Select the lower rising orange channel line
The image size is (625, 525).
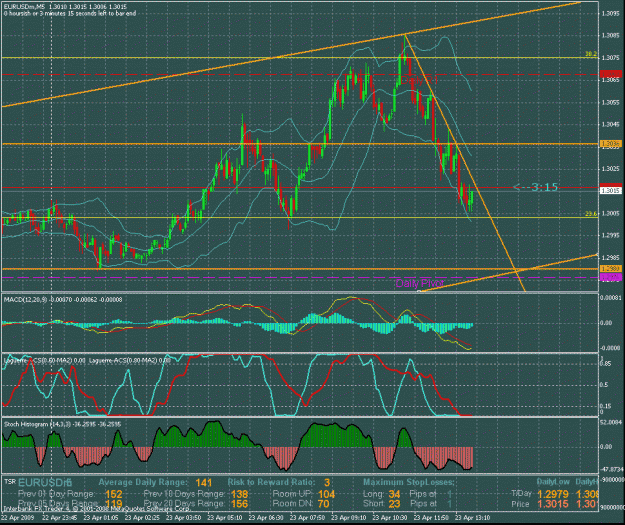click(x=508, y=273)
